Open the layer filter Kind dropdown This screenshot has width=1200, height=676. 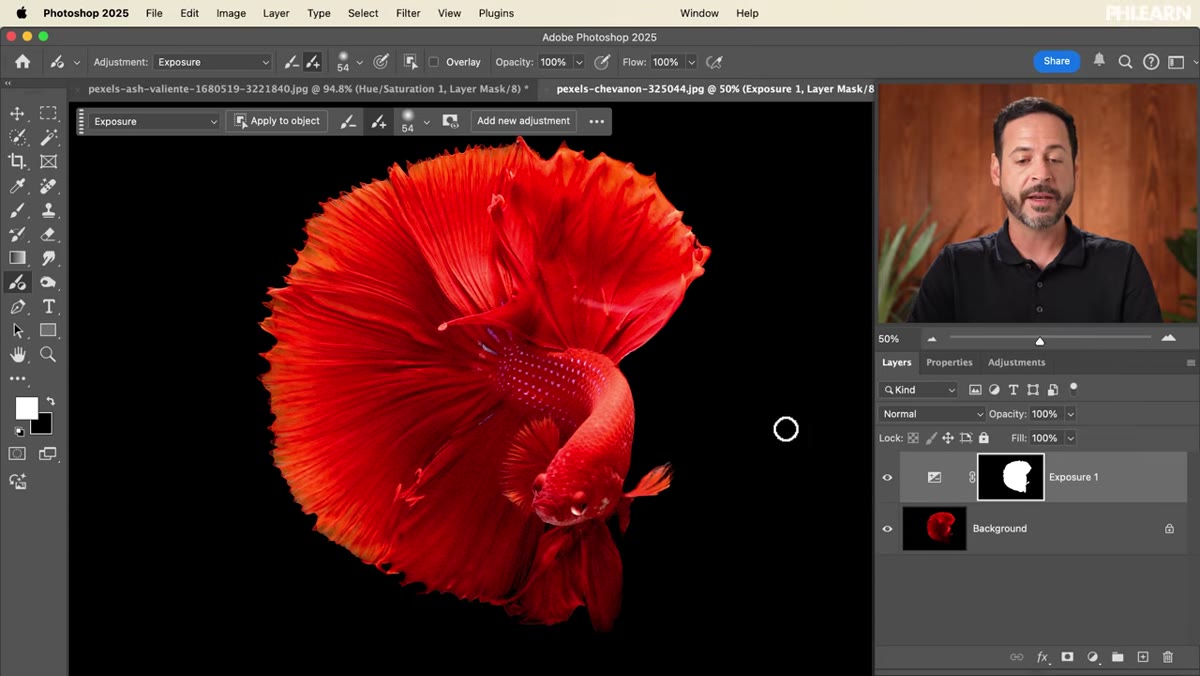tap(918, 390)
